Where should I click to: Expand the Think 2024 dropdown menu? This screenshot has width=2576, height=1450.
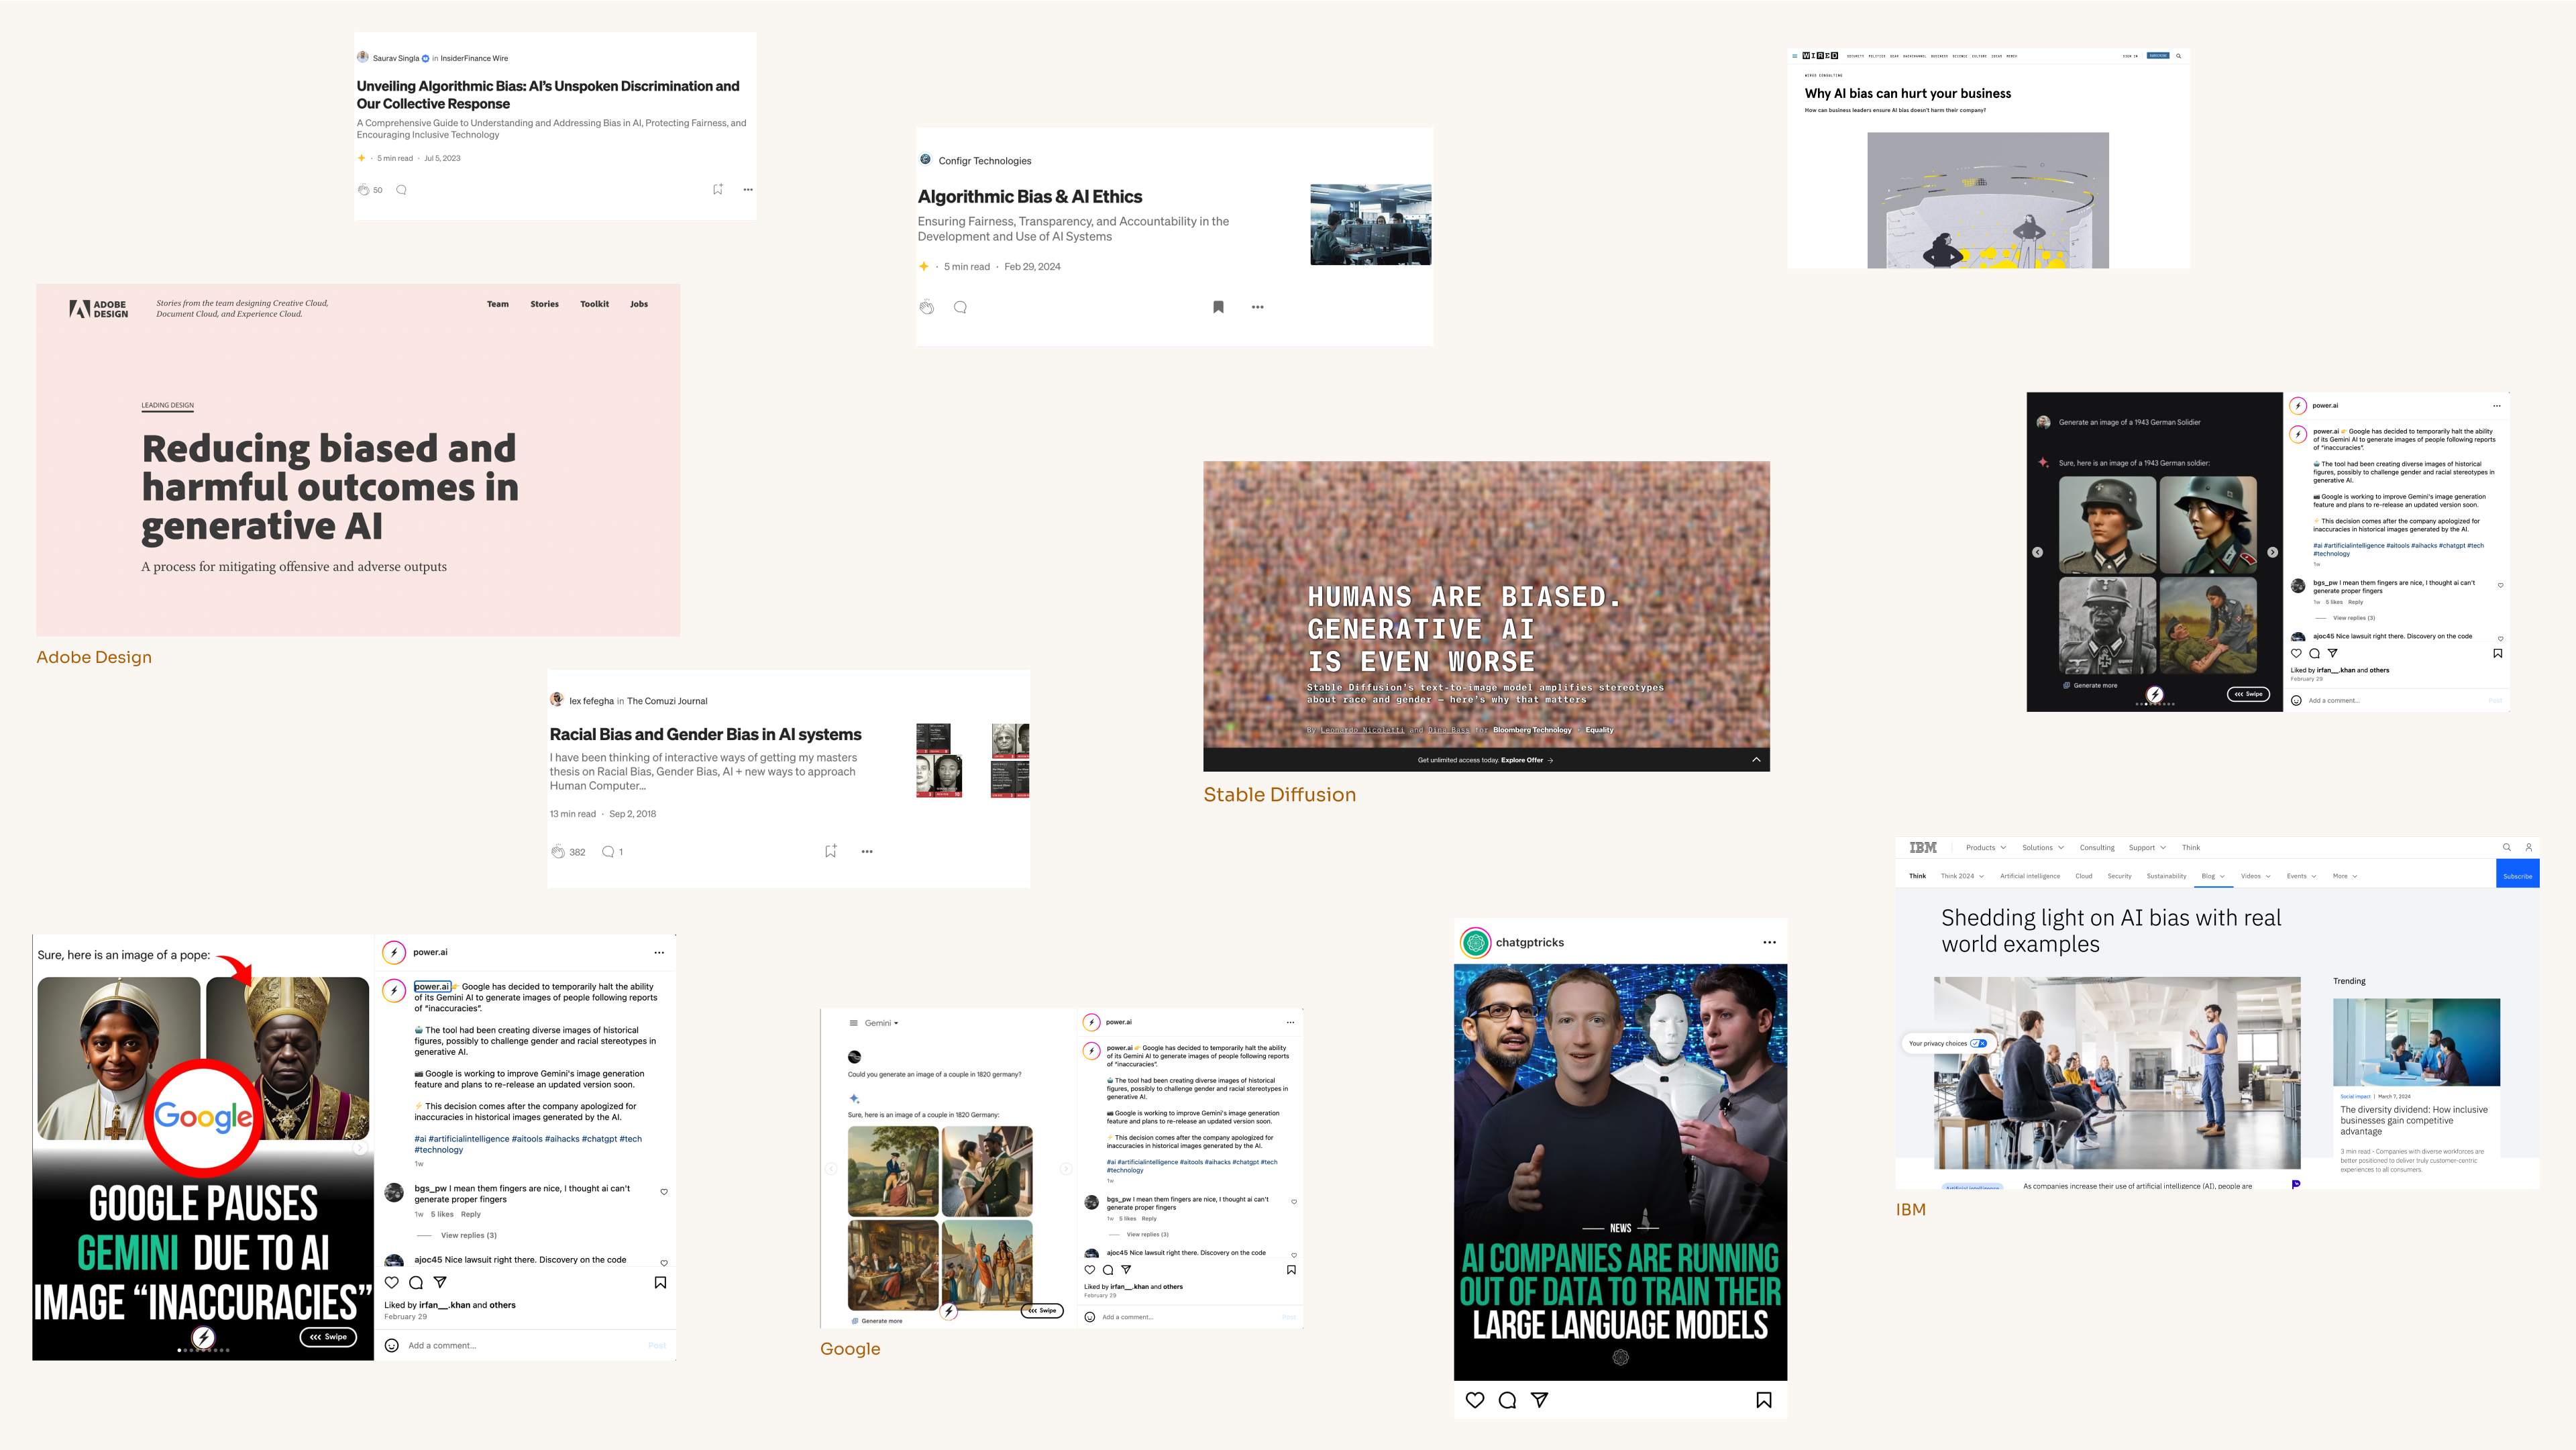(x=1962, y=876)
